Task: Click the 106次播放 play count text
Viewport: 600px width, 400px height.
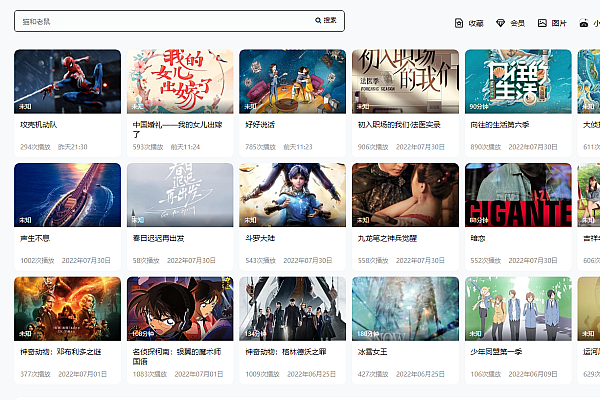Action: point(486,374)
